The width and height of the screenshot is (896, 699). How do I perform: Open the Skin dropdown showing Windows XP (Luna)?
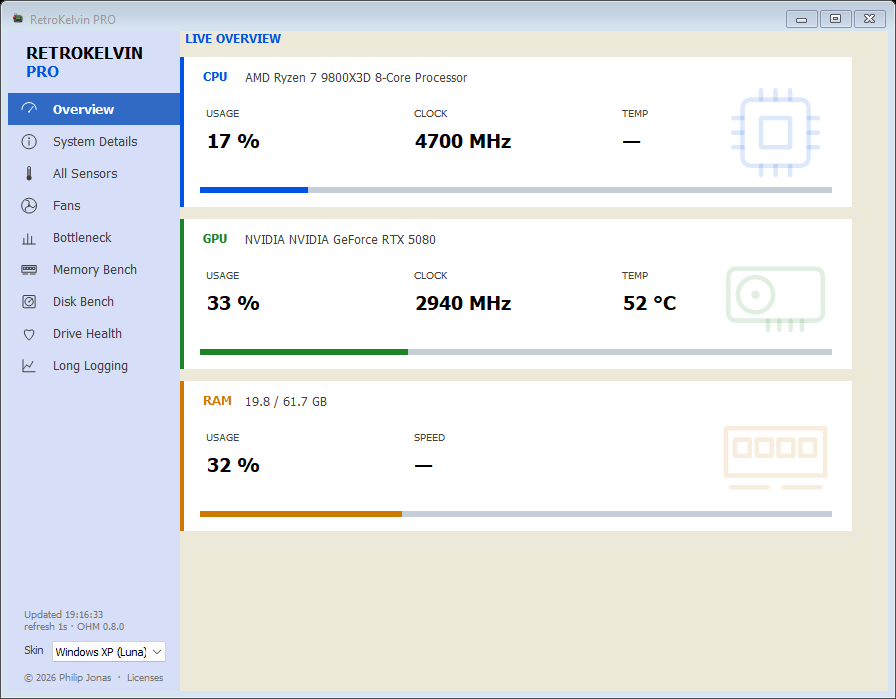pos(109,652)
